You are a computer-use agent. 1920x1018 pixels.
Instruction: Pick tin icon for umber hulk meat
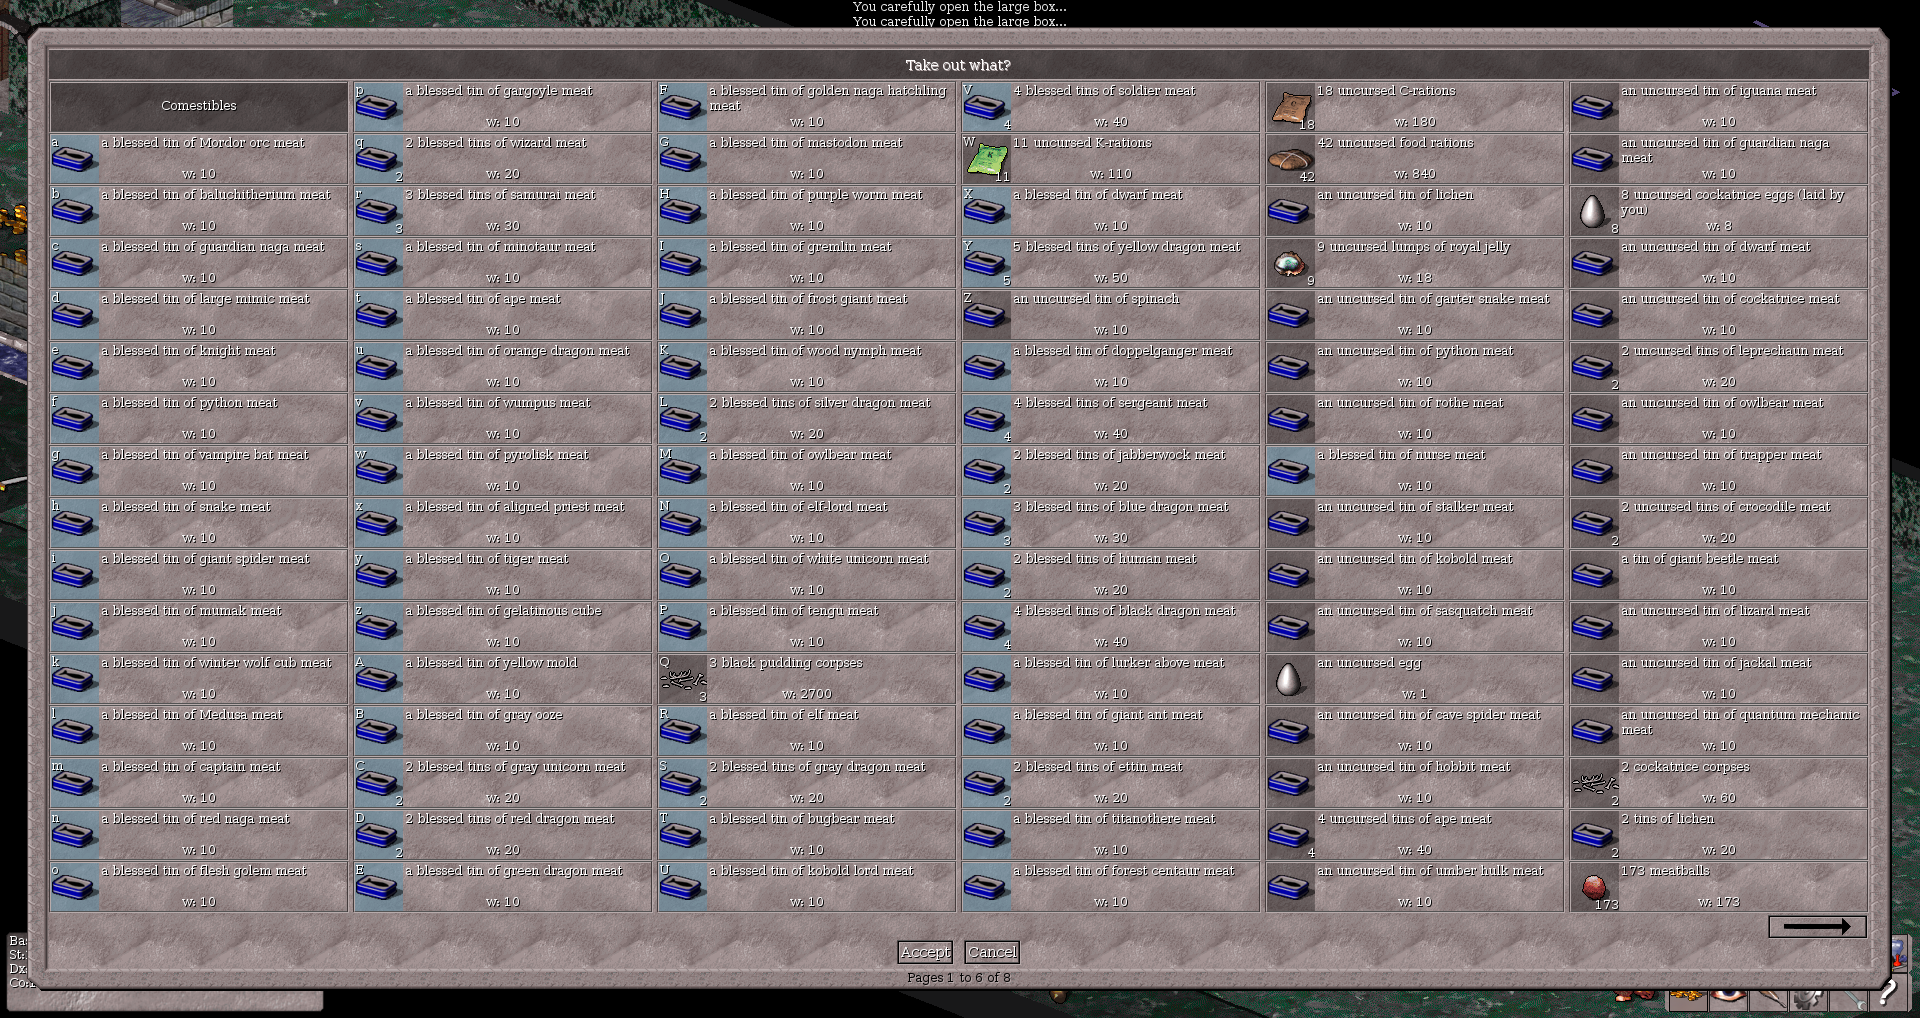(x=1291, y=887)
